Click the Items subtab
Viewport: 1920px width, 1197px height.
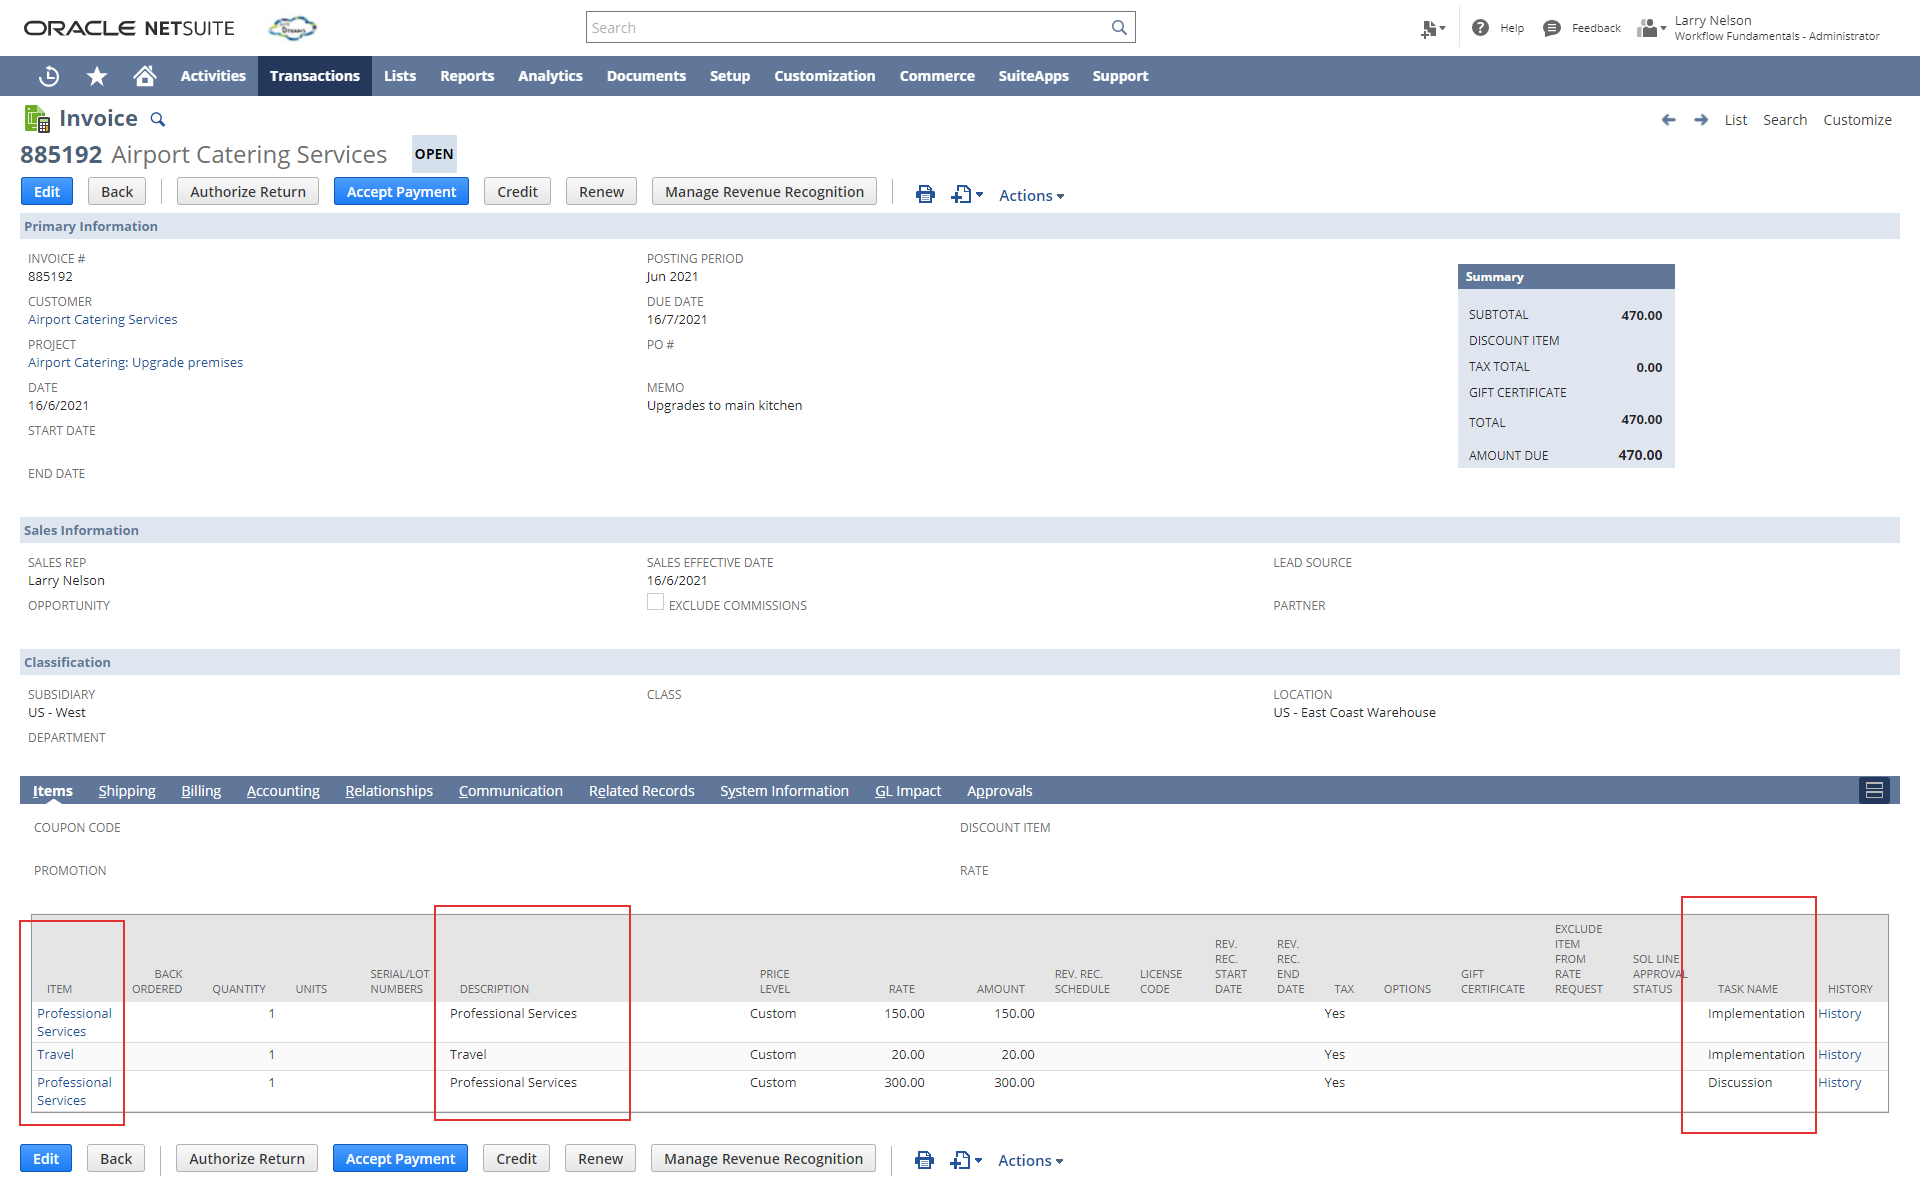[53, 791]
